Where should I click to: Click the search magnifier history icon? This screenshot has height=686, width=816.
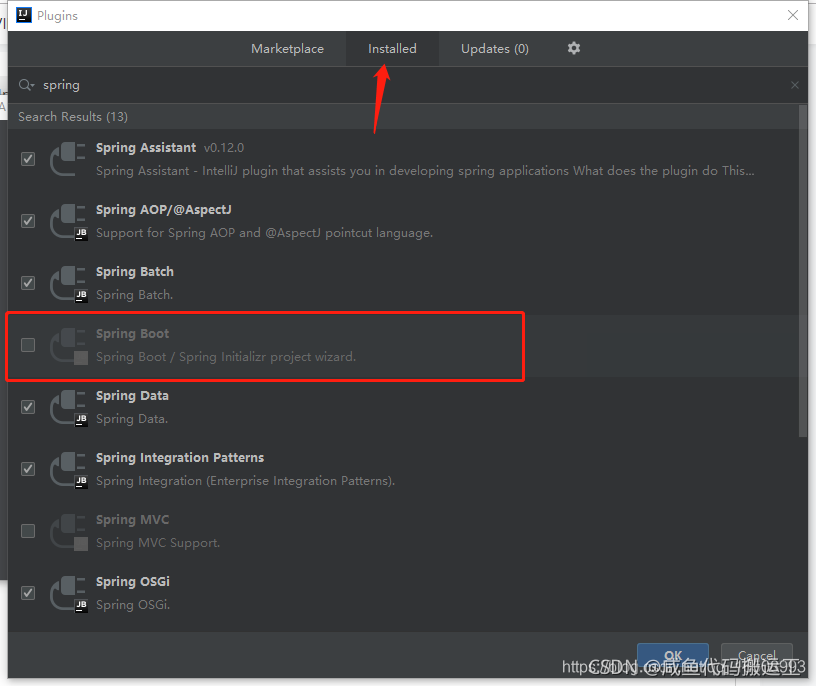tap(26, 85)
